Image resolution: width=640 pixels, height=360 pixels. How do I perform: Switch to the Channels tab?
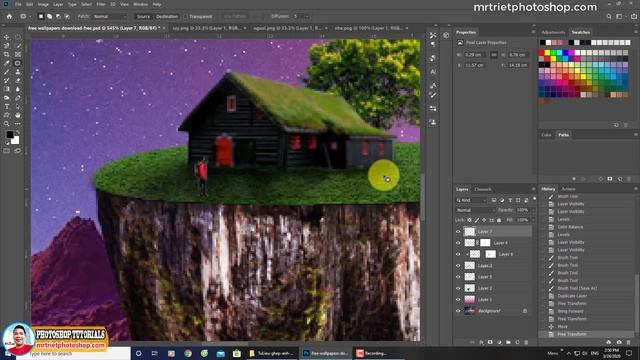tap(482, 189)
